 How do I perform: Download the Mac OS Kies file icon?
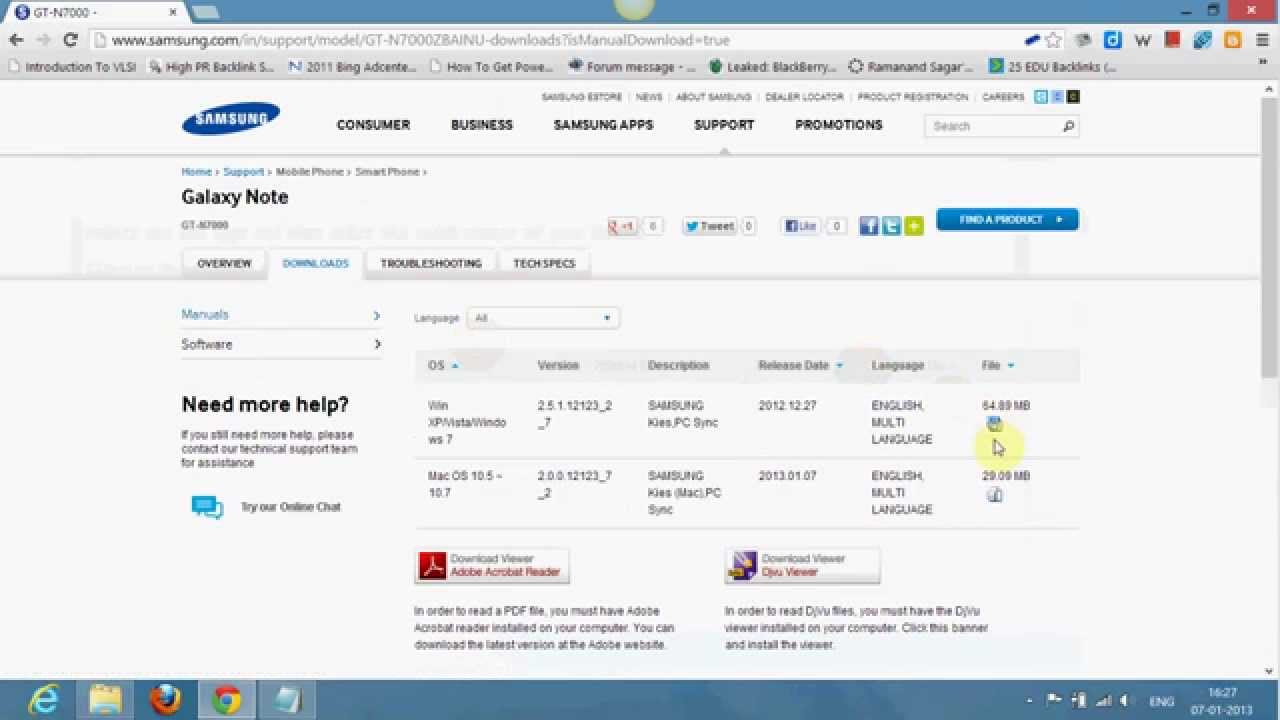click(994, 494)
